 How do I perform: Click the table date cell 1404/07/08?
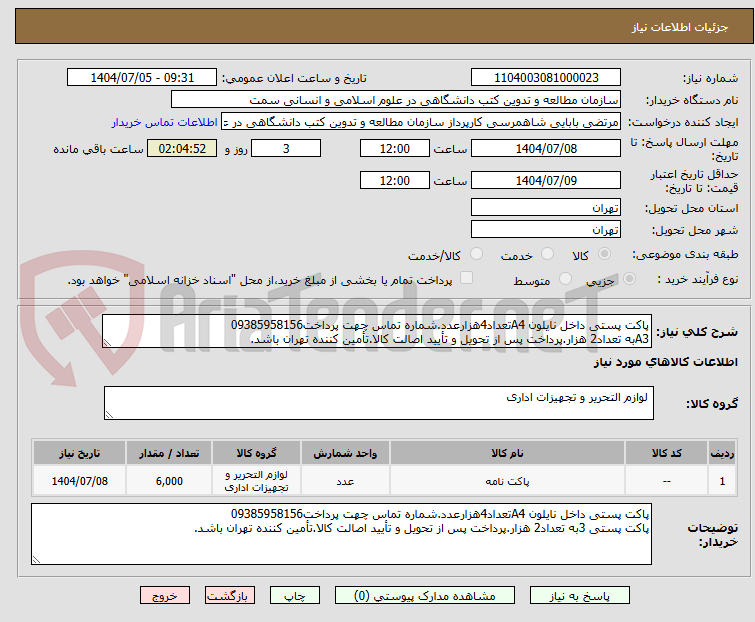[79, 480]
